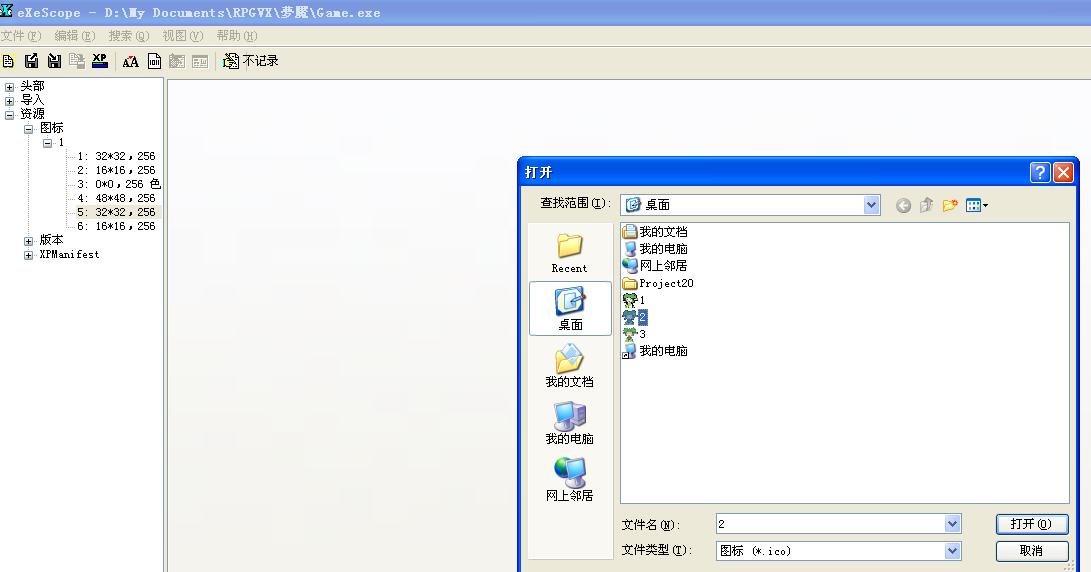Click the greyed dialog editor icon
Screen dimensions: 1091x572
[177, 61]
